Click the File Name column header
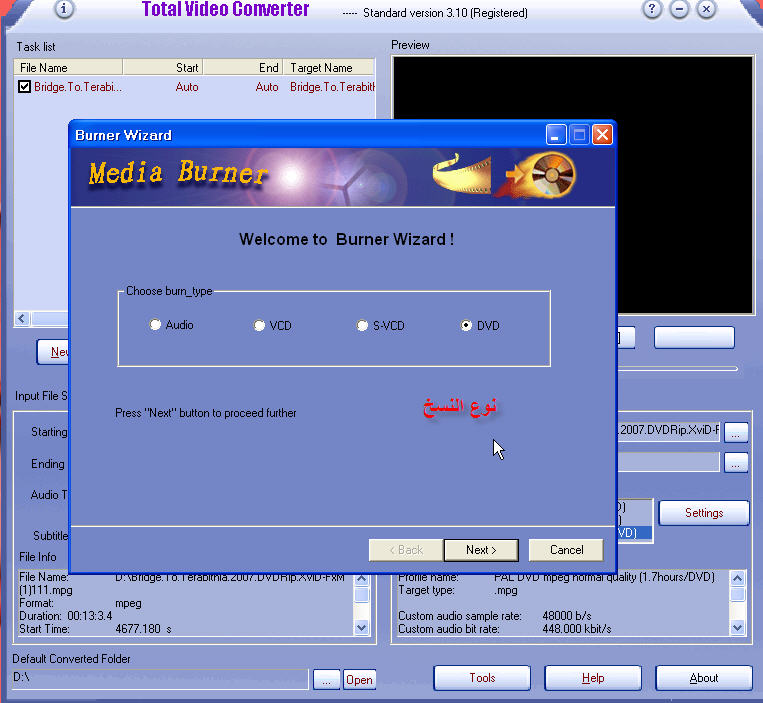The height and width of the screenshot is (703, 763). pyautogui.click(x=68, y=67)
